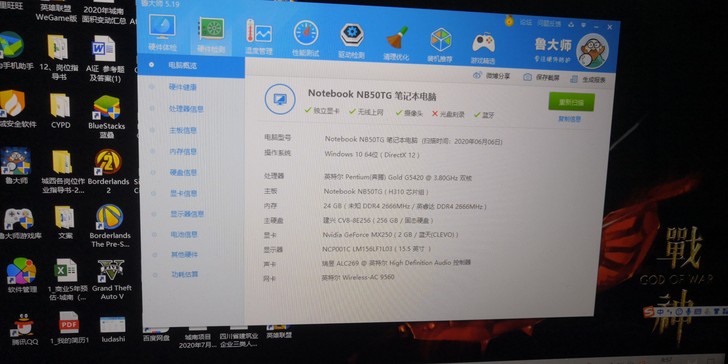This screenshot has height=364, width=728.
Task: Click the 光盘刻录 red X indicator
Action: 448,114
